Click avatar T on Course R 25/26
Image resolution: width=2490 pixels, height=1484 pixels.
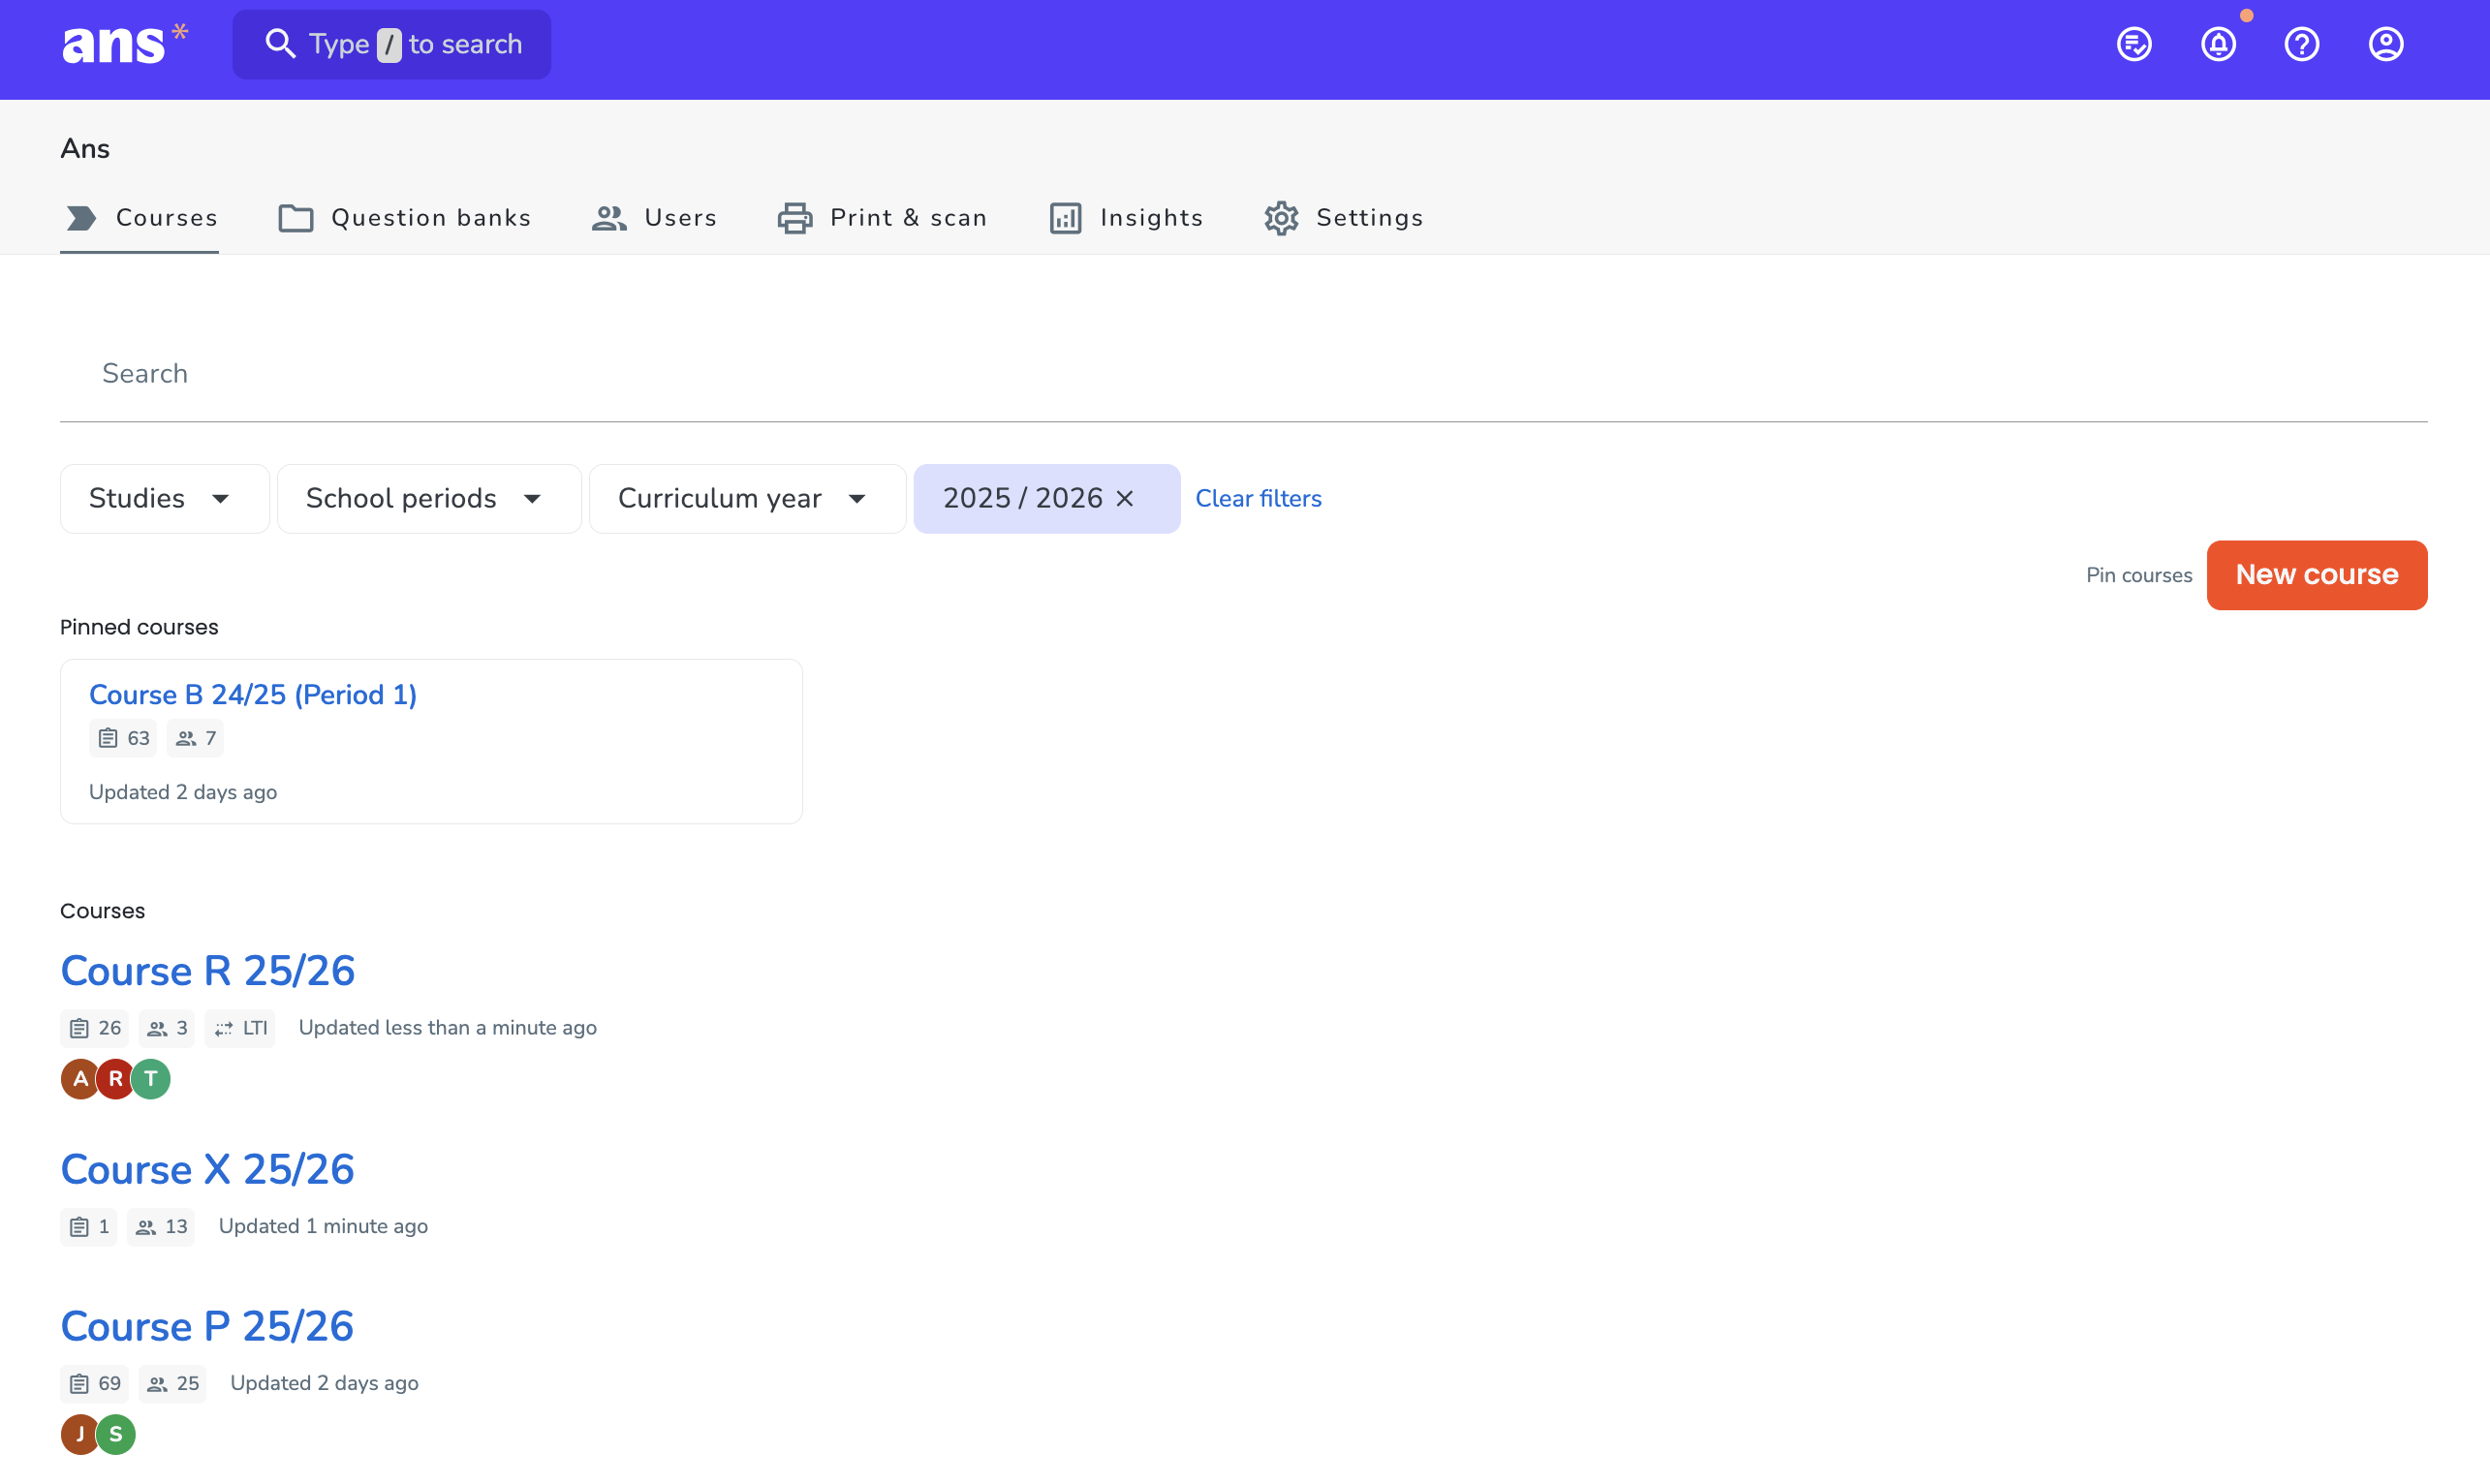[x=151, y=1079]
